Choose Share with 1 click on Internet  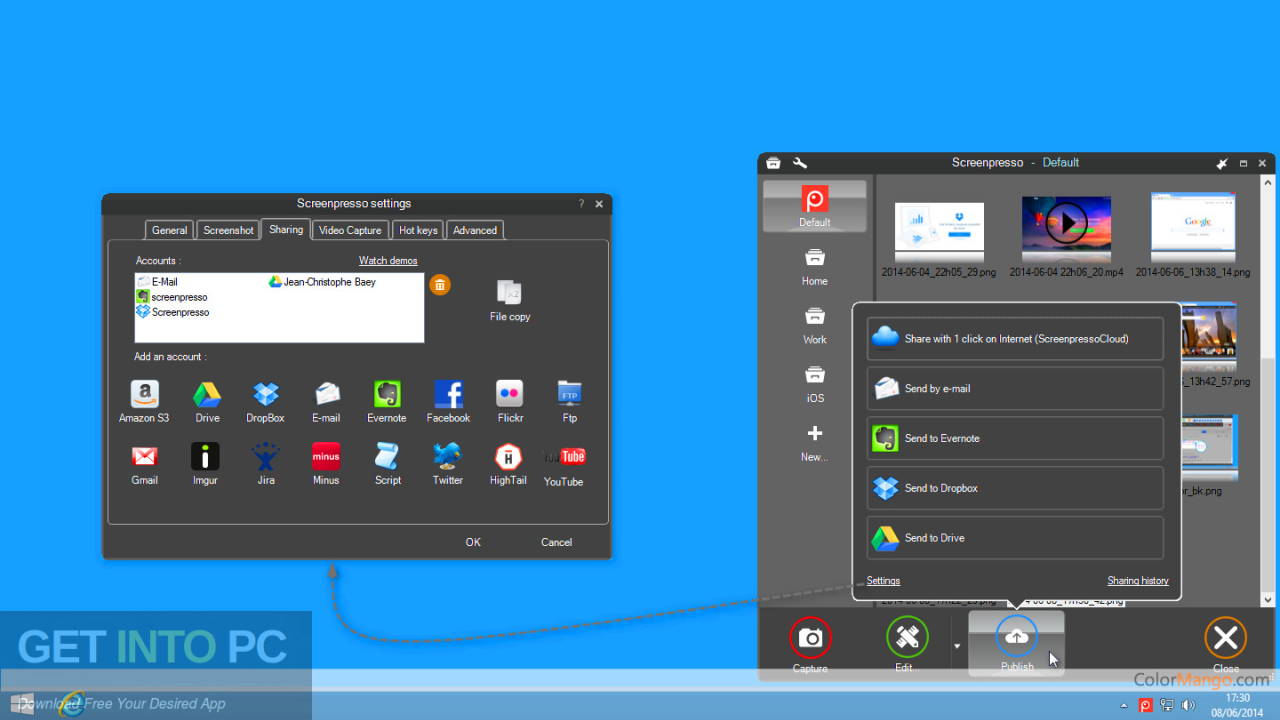(1015, 339)
